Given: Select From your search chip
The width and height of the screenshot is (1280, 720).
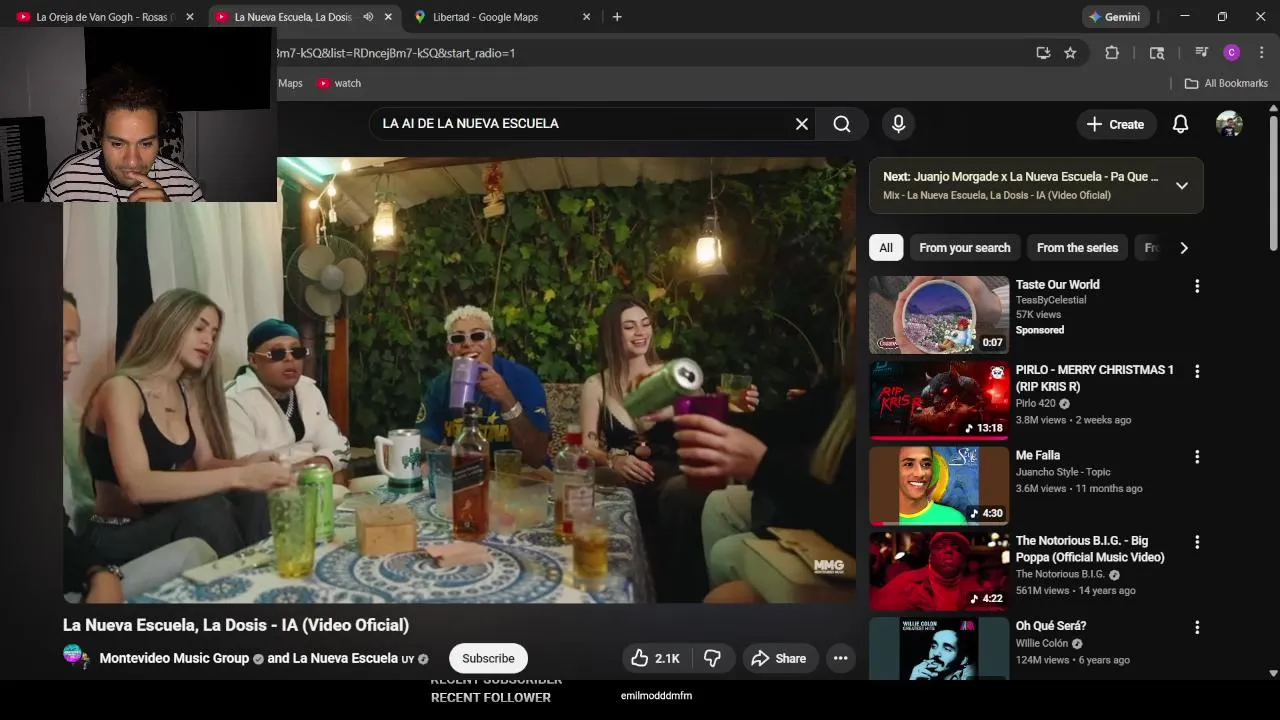Looking at the screenshot, I should [x=965, y=248].
